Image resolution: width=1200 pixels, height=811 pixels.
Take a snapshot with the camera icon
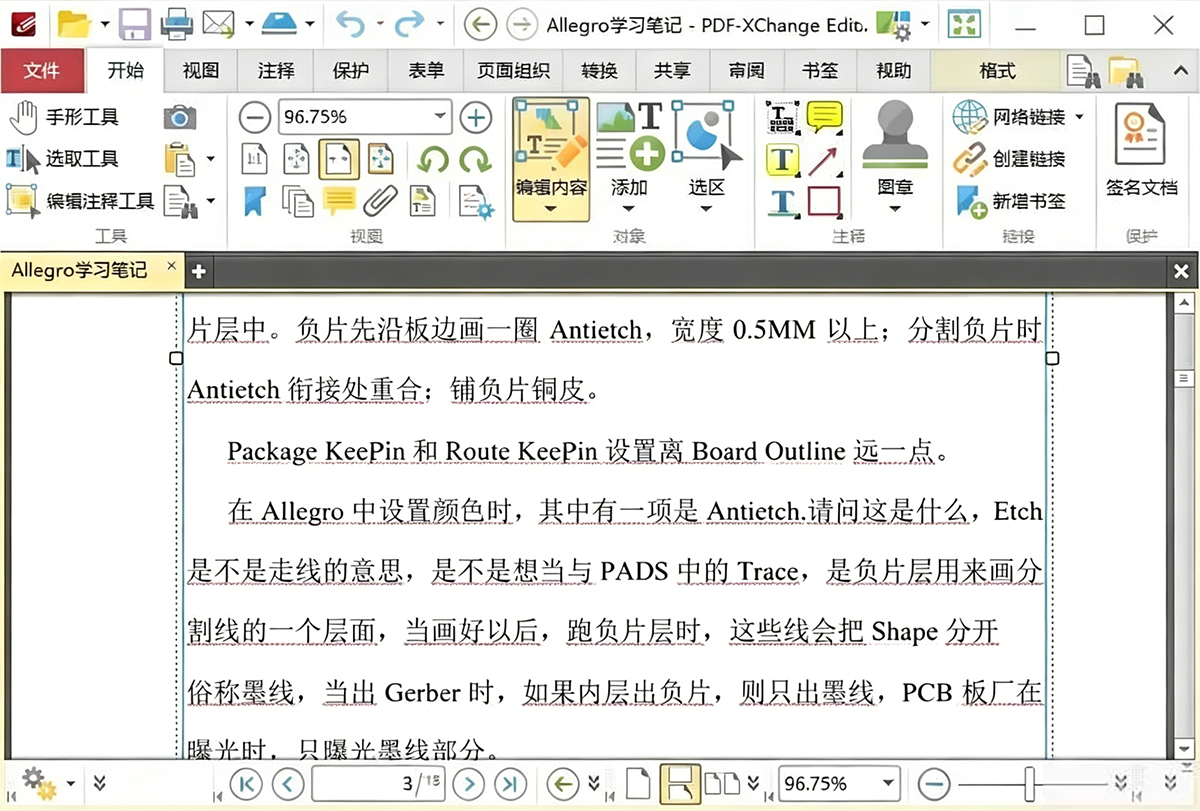pyautogui.click(x=180, y=118)
